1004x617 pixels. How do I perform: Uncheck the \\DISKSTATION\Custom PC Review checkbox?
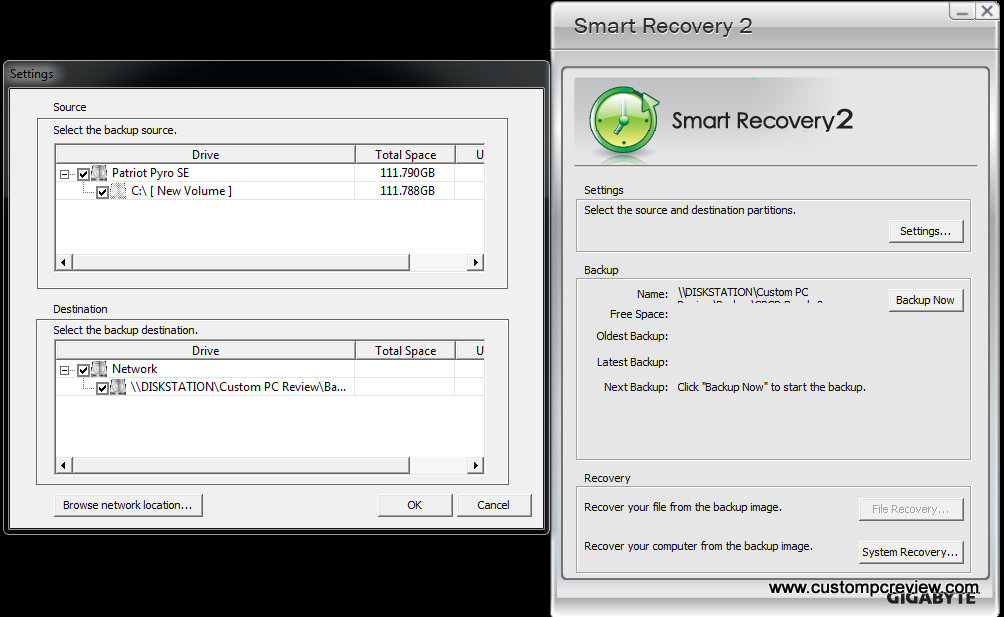[x=102, y=387]
